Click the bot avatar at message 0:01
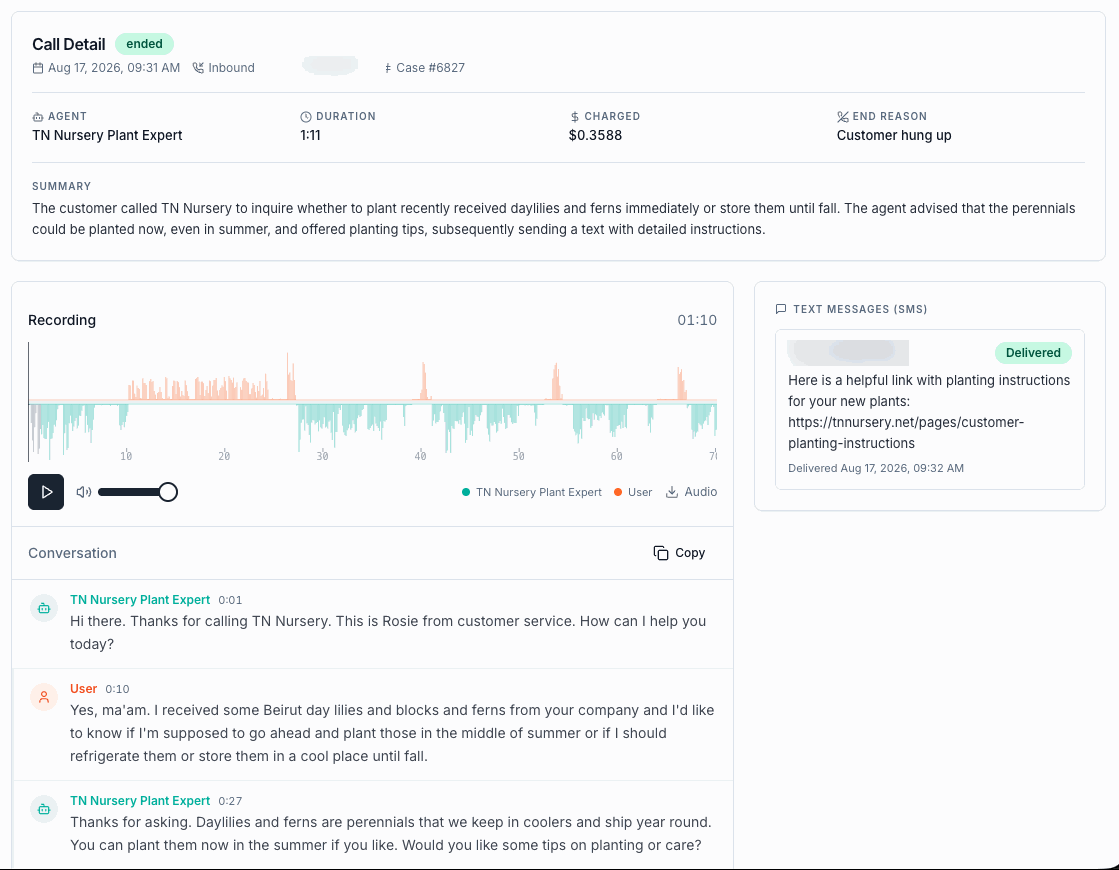Viewport: 1119px width, 870px height. point(44,608)
